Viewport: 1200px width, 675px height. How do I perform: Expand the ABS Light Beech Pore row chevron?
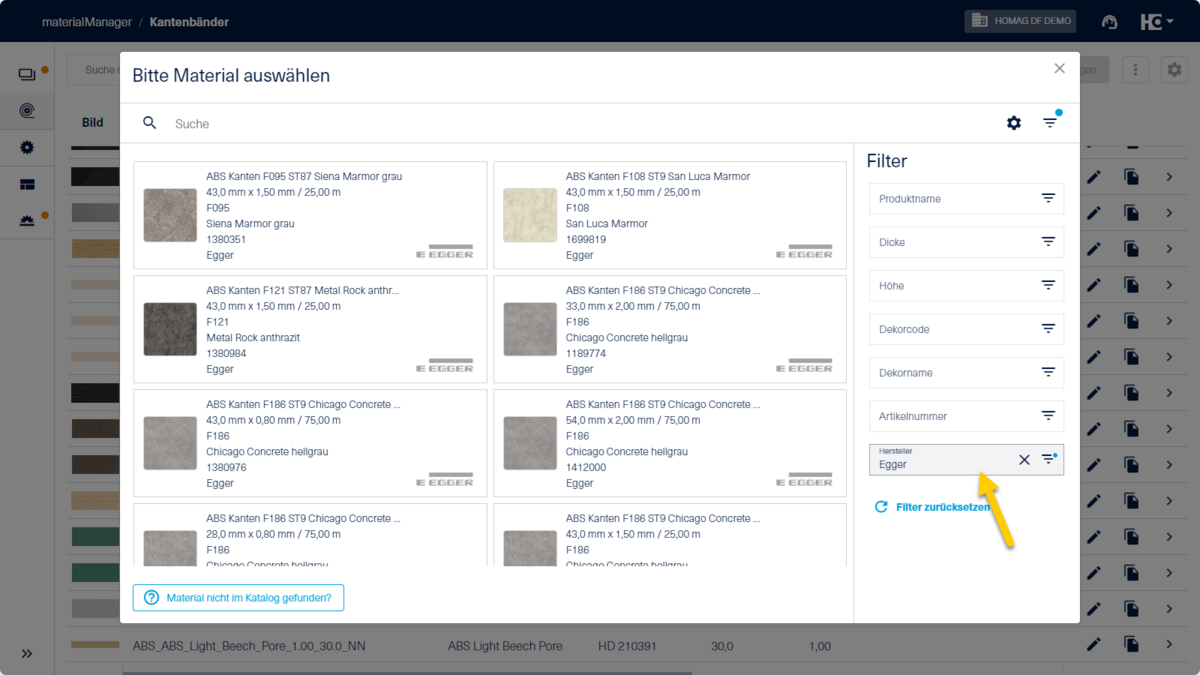1169,645
